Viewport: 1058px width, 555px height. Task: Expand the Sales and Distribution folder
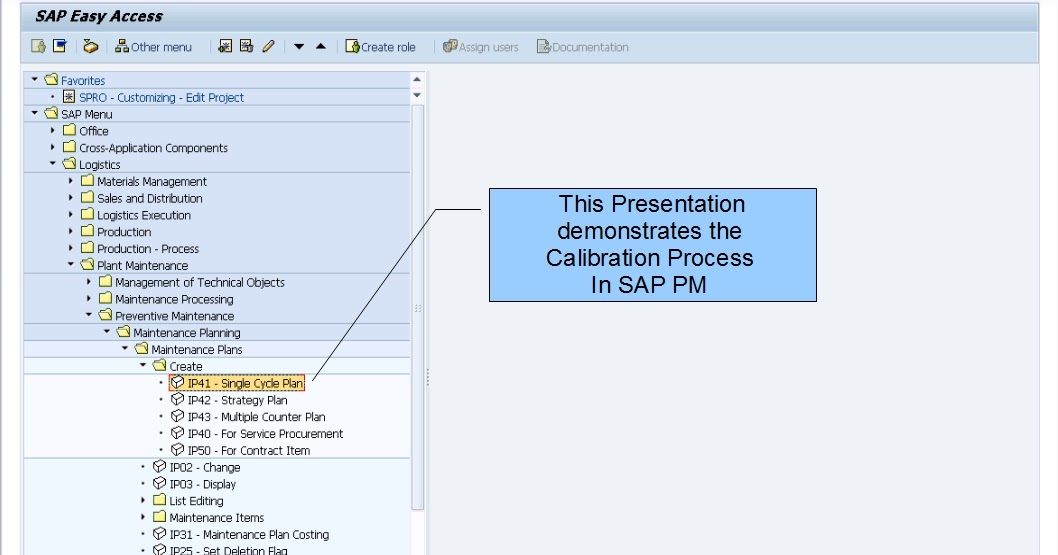pyautogui.click(x=70, y=198)
